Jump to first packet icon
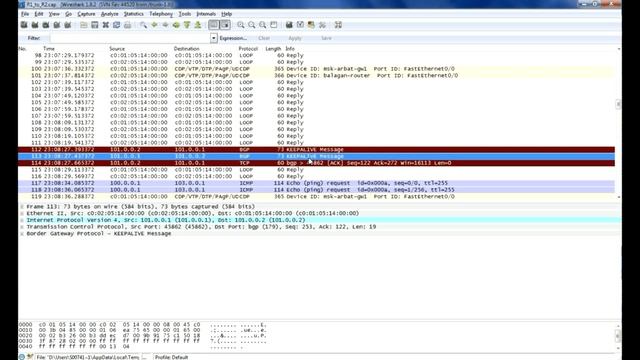The image size is (640, 360). (x=187, y=25)
